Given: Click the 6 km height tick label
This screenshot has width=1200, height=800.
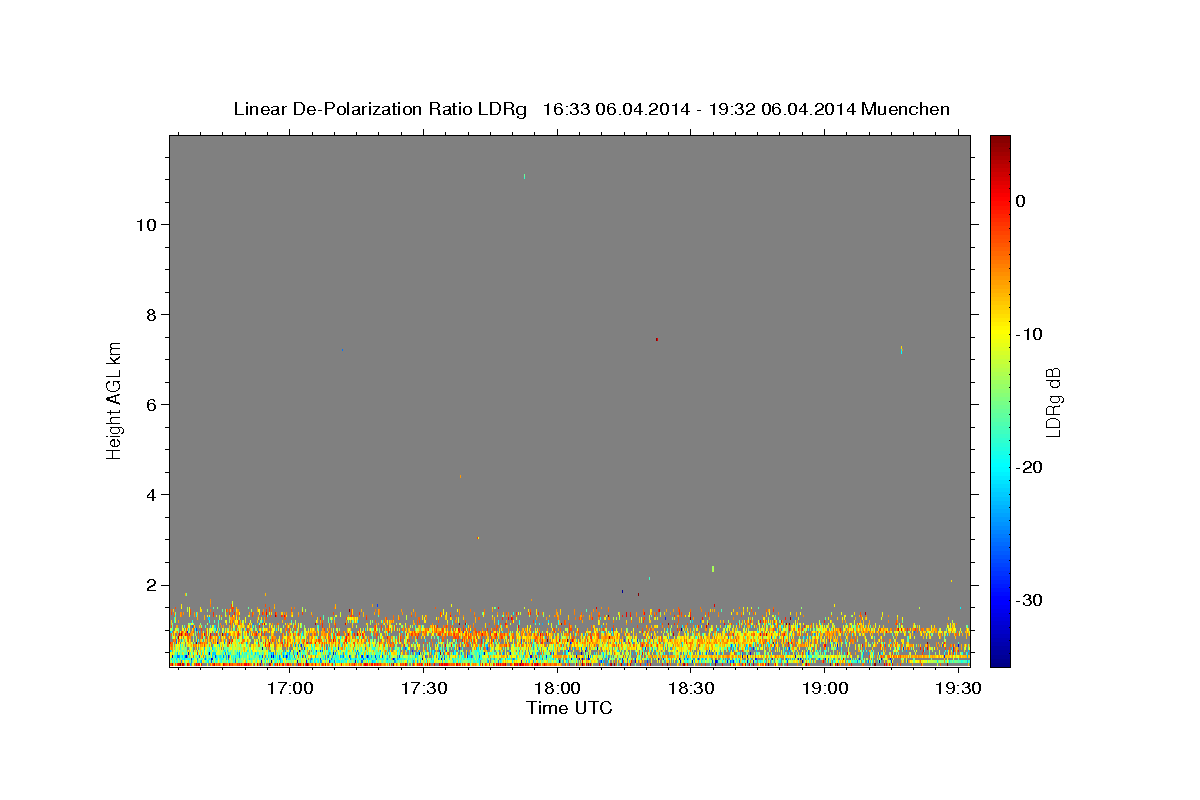Looking at the screenshot, I should tap(150, 405).
